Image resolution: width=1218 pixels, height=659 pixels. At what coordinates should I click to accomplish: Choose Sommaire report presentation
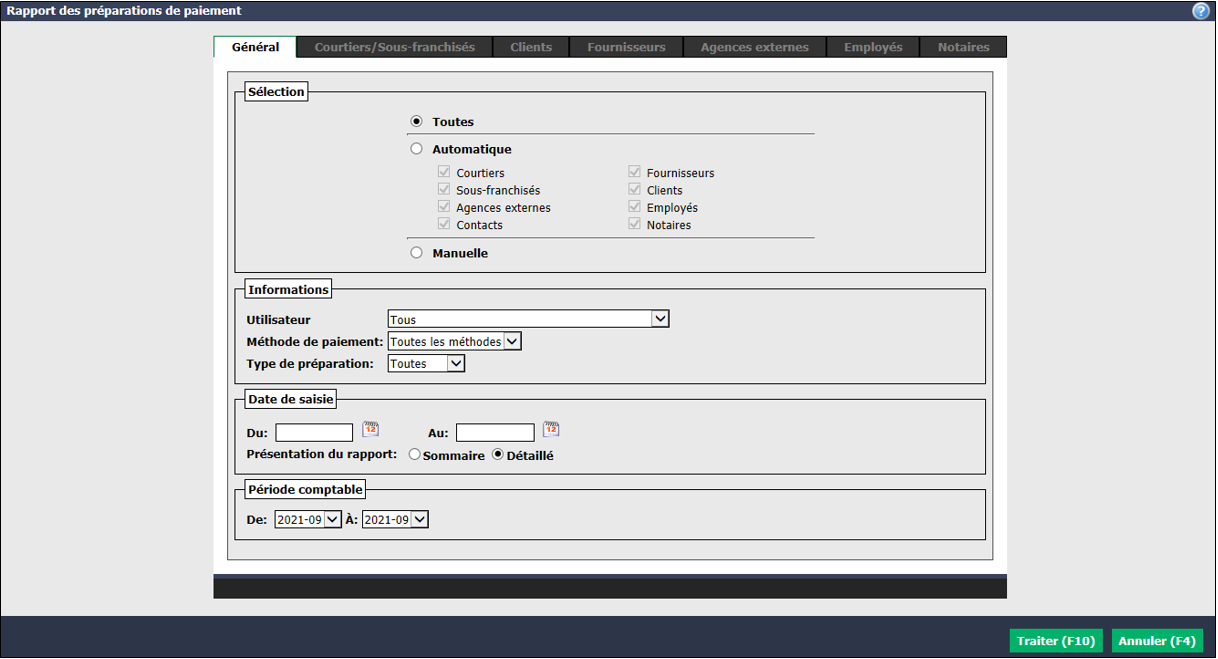pos(414,455)
